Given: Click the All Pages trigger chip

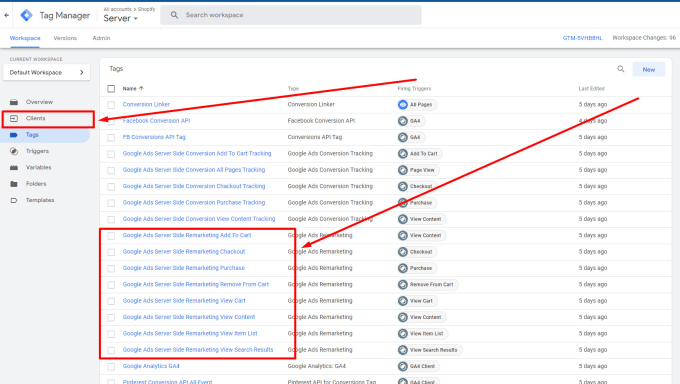Looking at the screenshot, I should 417,105.
